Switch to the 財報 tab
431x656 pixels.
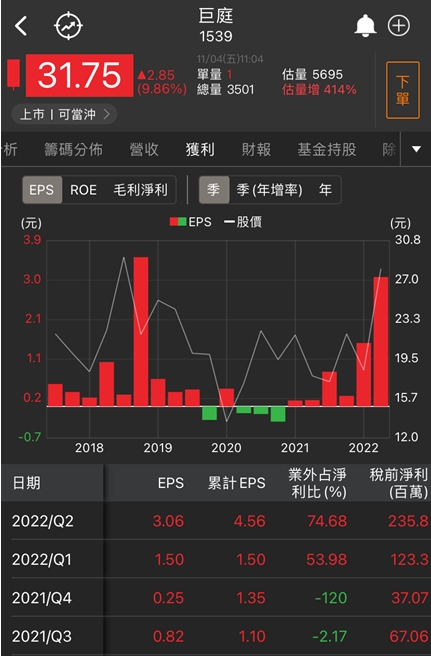pyautogui.click(x=256, y=149)
